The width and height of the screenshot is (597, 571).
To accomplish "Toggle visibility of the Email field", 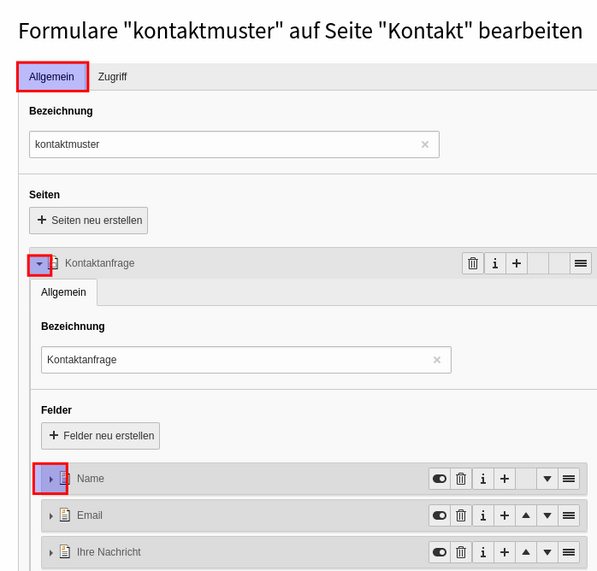I will click(439, 515).
